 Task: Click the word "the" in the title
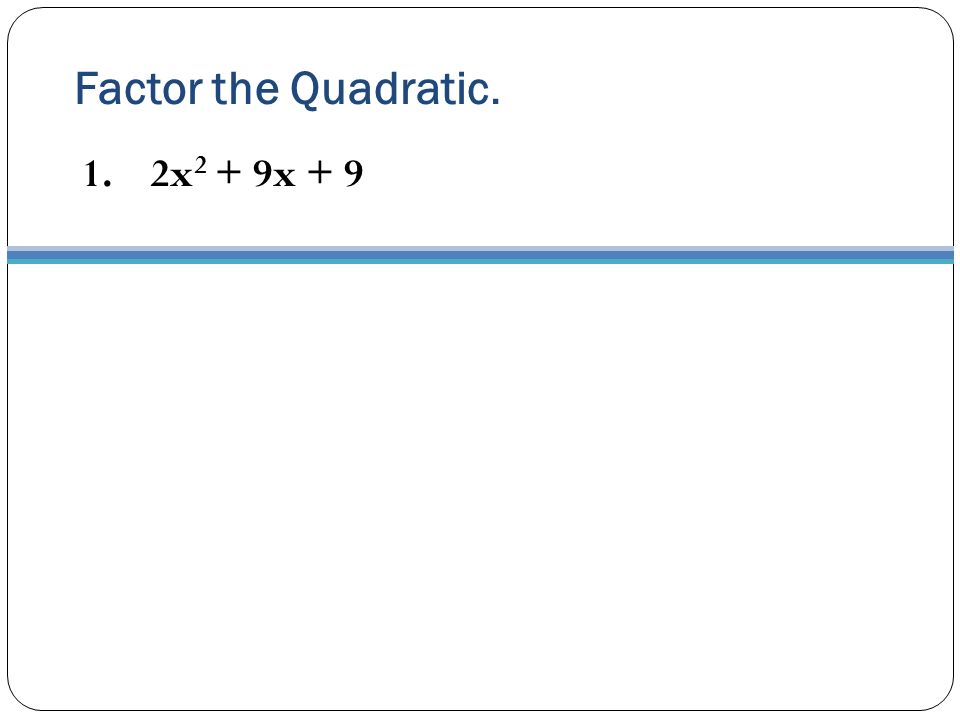[x=245, y=88]
